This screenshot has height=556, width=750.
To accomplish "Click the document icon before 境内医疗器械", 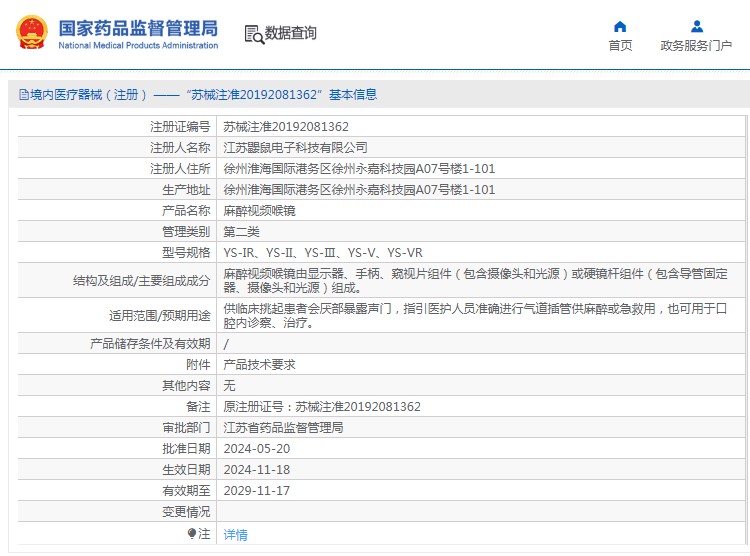I will tap(24, 95).
